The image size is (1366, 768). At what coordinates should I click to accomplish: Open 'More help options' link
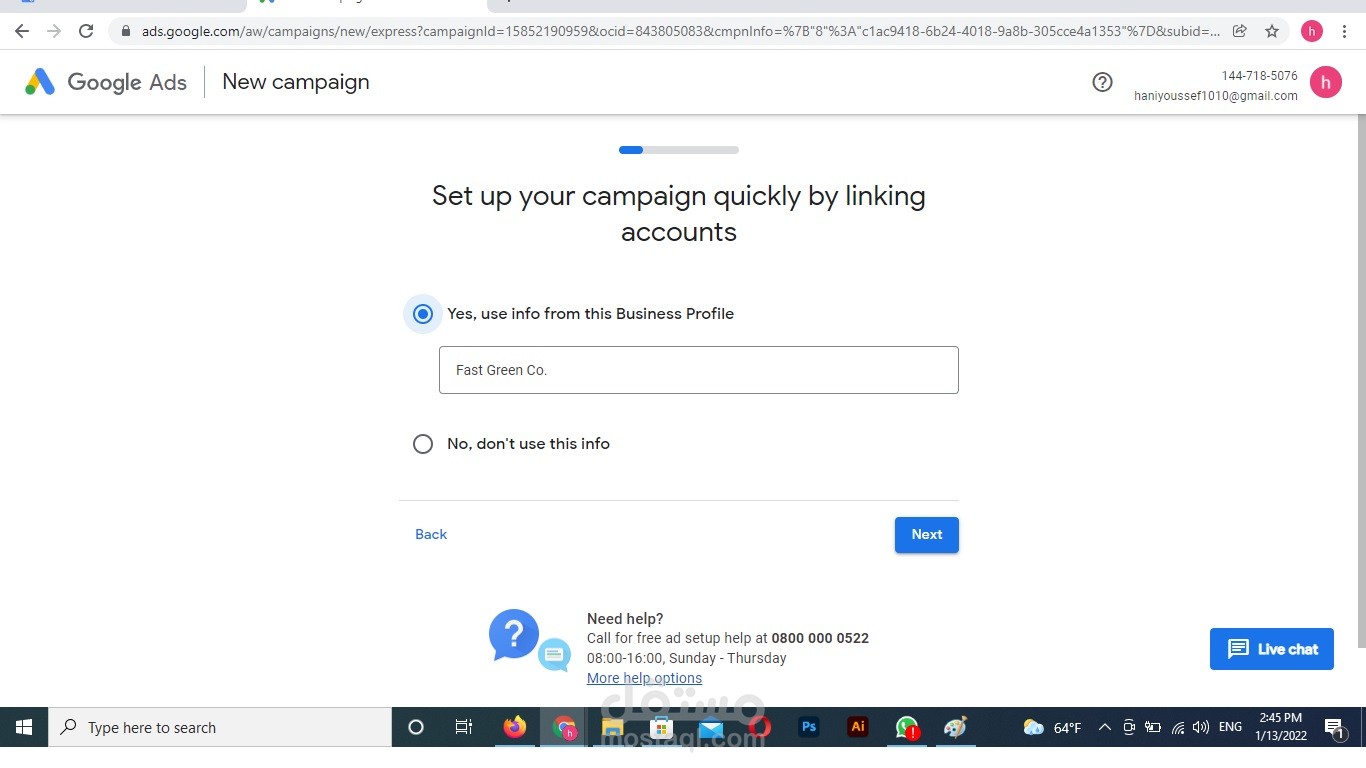[x=644, y=678]
